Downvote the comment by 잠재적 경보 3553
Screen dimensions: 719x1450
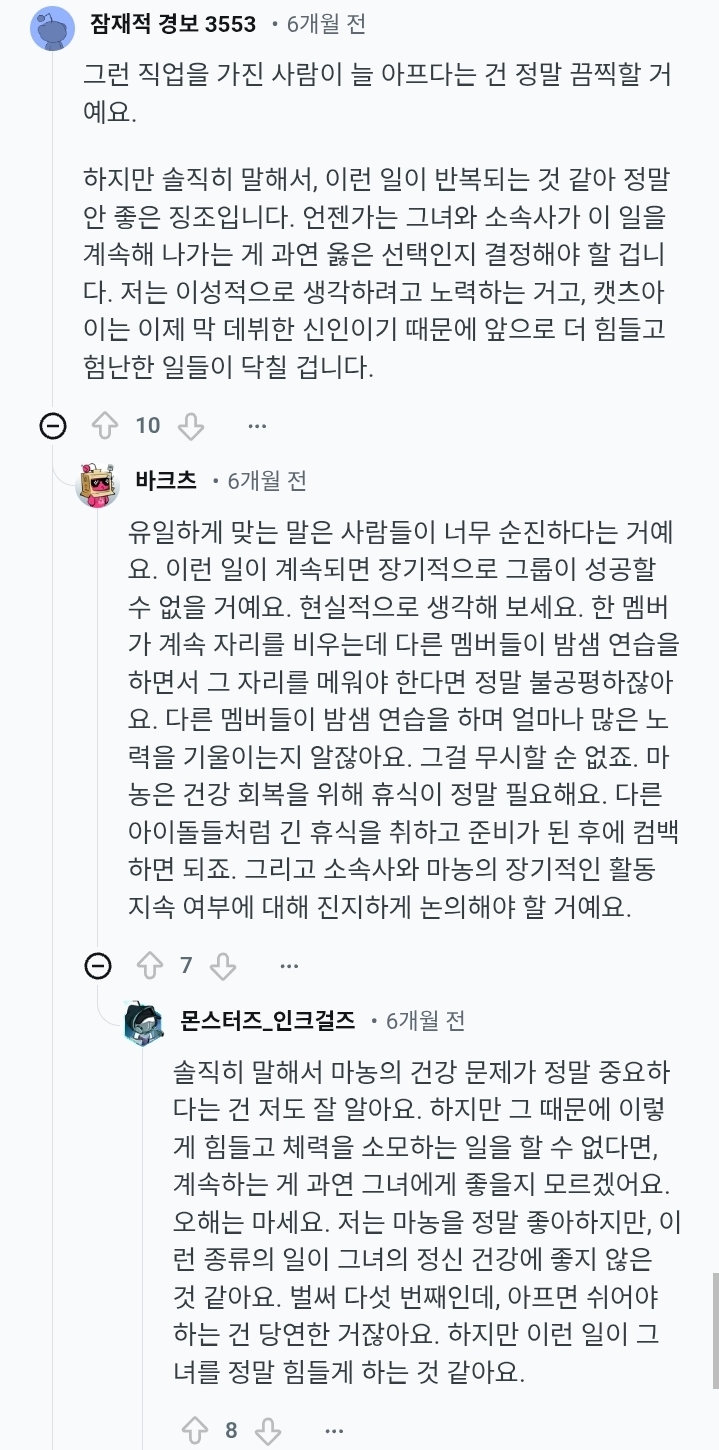click(x=190, y=426)
